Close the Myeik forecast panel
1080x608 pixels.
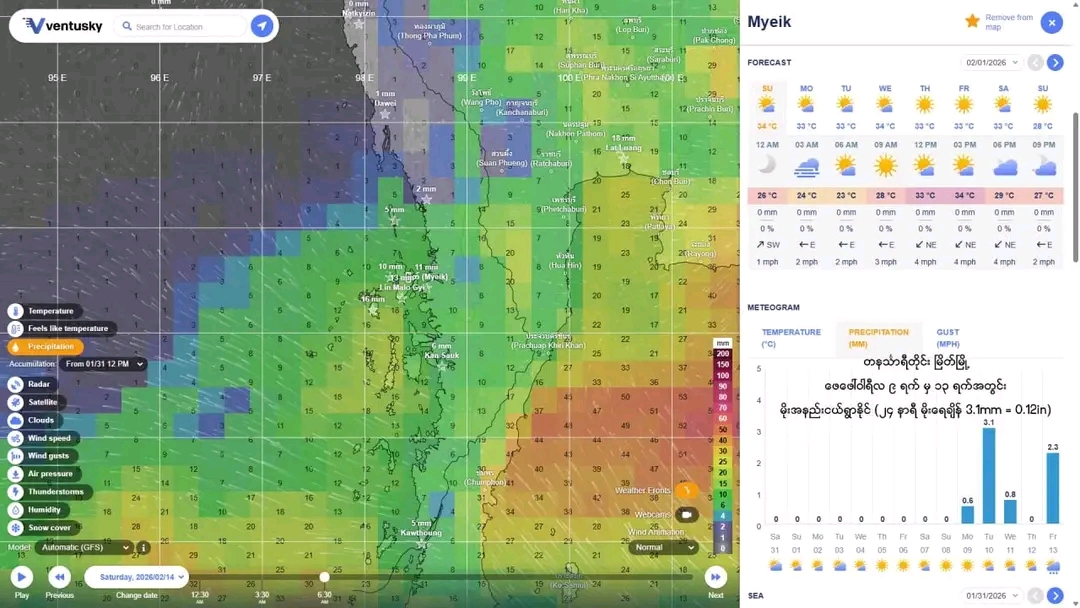[x=1052, y=23]
